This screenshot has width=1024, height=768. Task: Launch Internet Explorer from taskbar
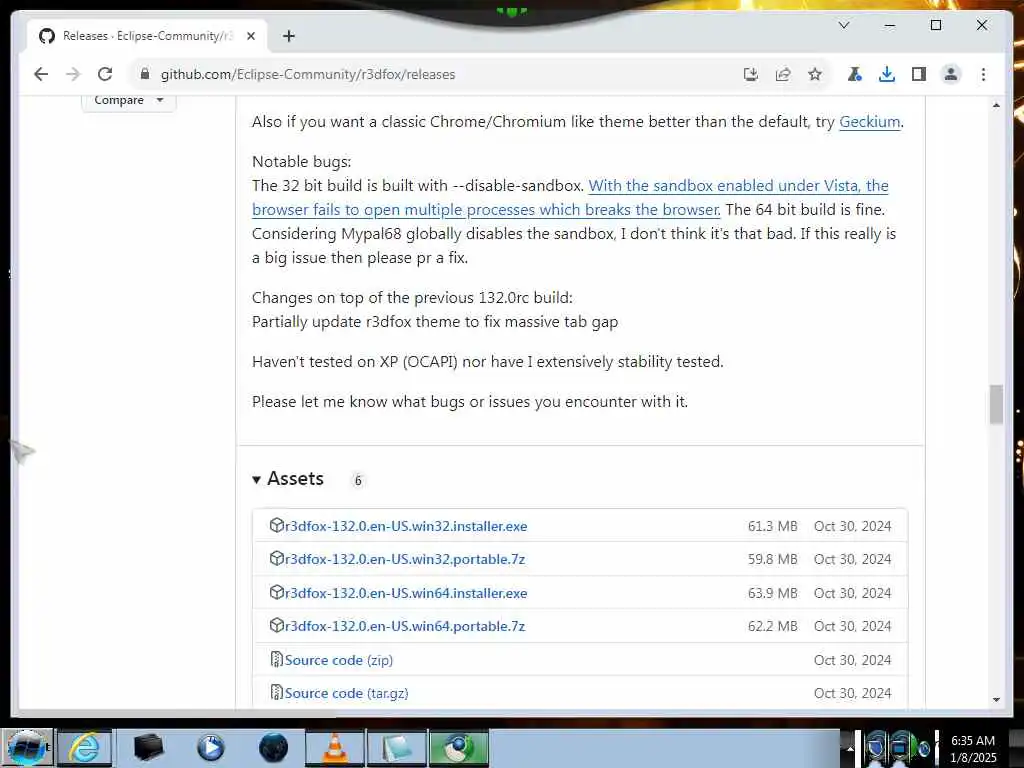[x=85, y=748]
